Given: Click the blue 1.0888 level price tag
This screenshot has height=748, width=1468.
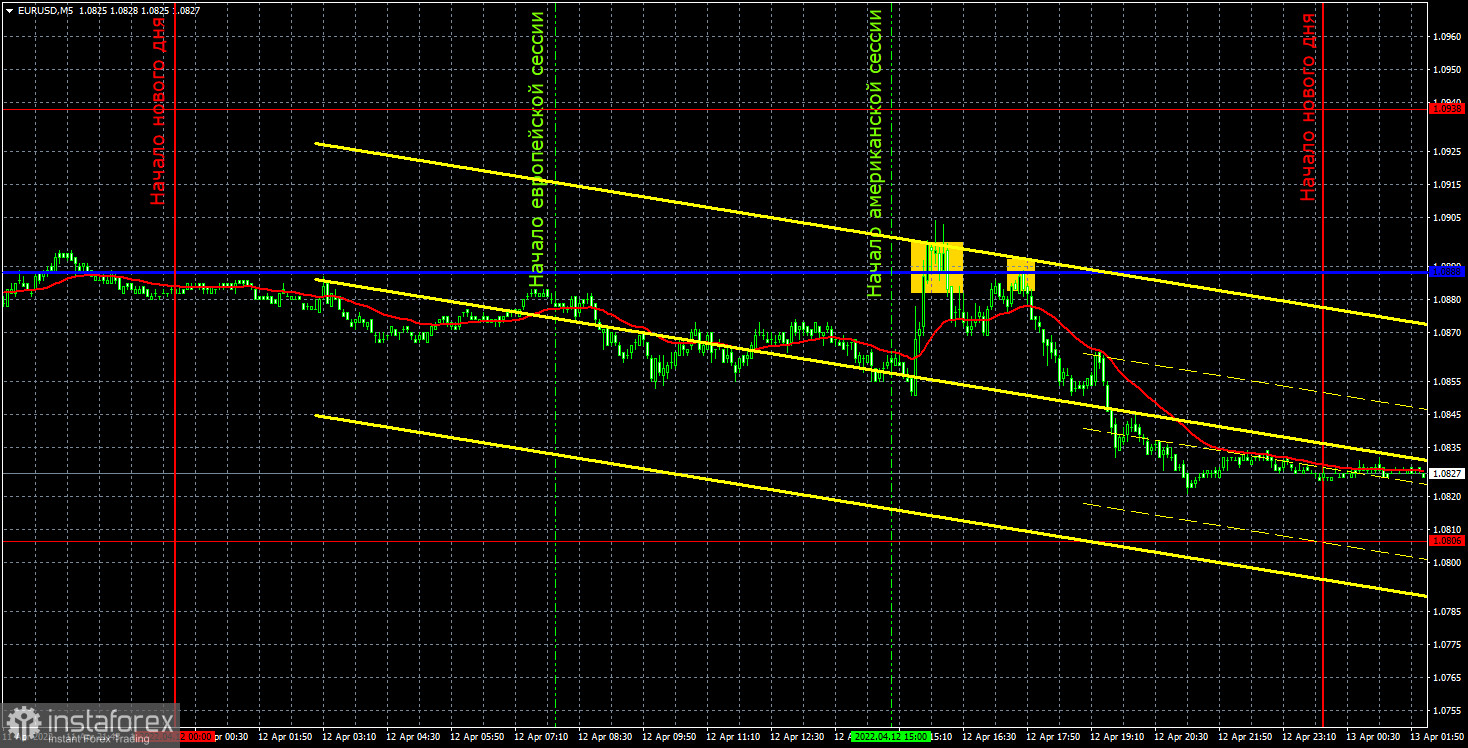Looking at the screenshot, I should tap(1447, 271).
